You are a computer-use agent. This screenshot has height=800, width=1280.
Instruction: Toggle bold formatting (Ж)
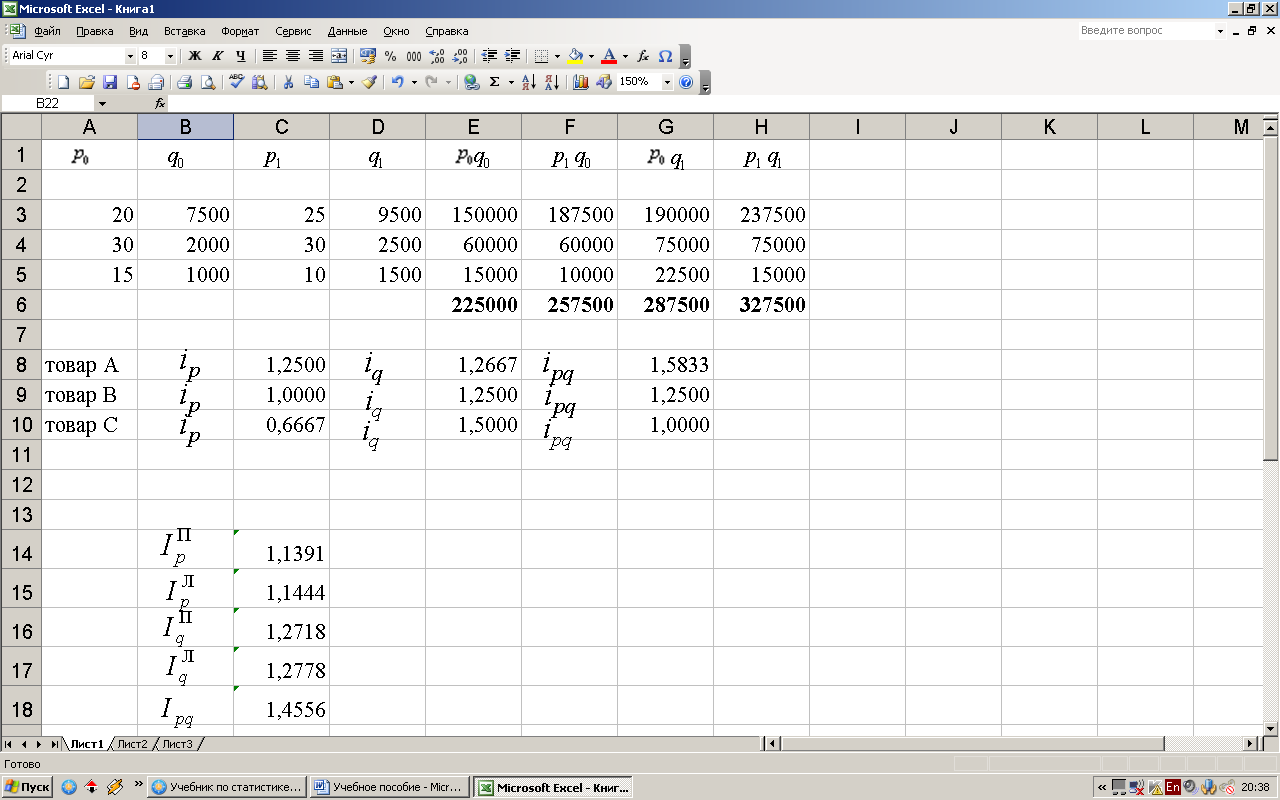click(x=195, y=56)
